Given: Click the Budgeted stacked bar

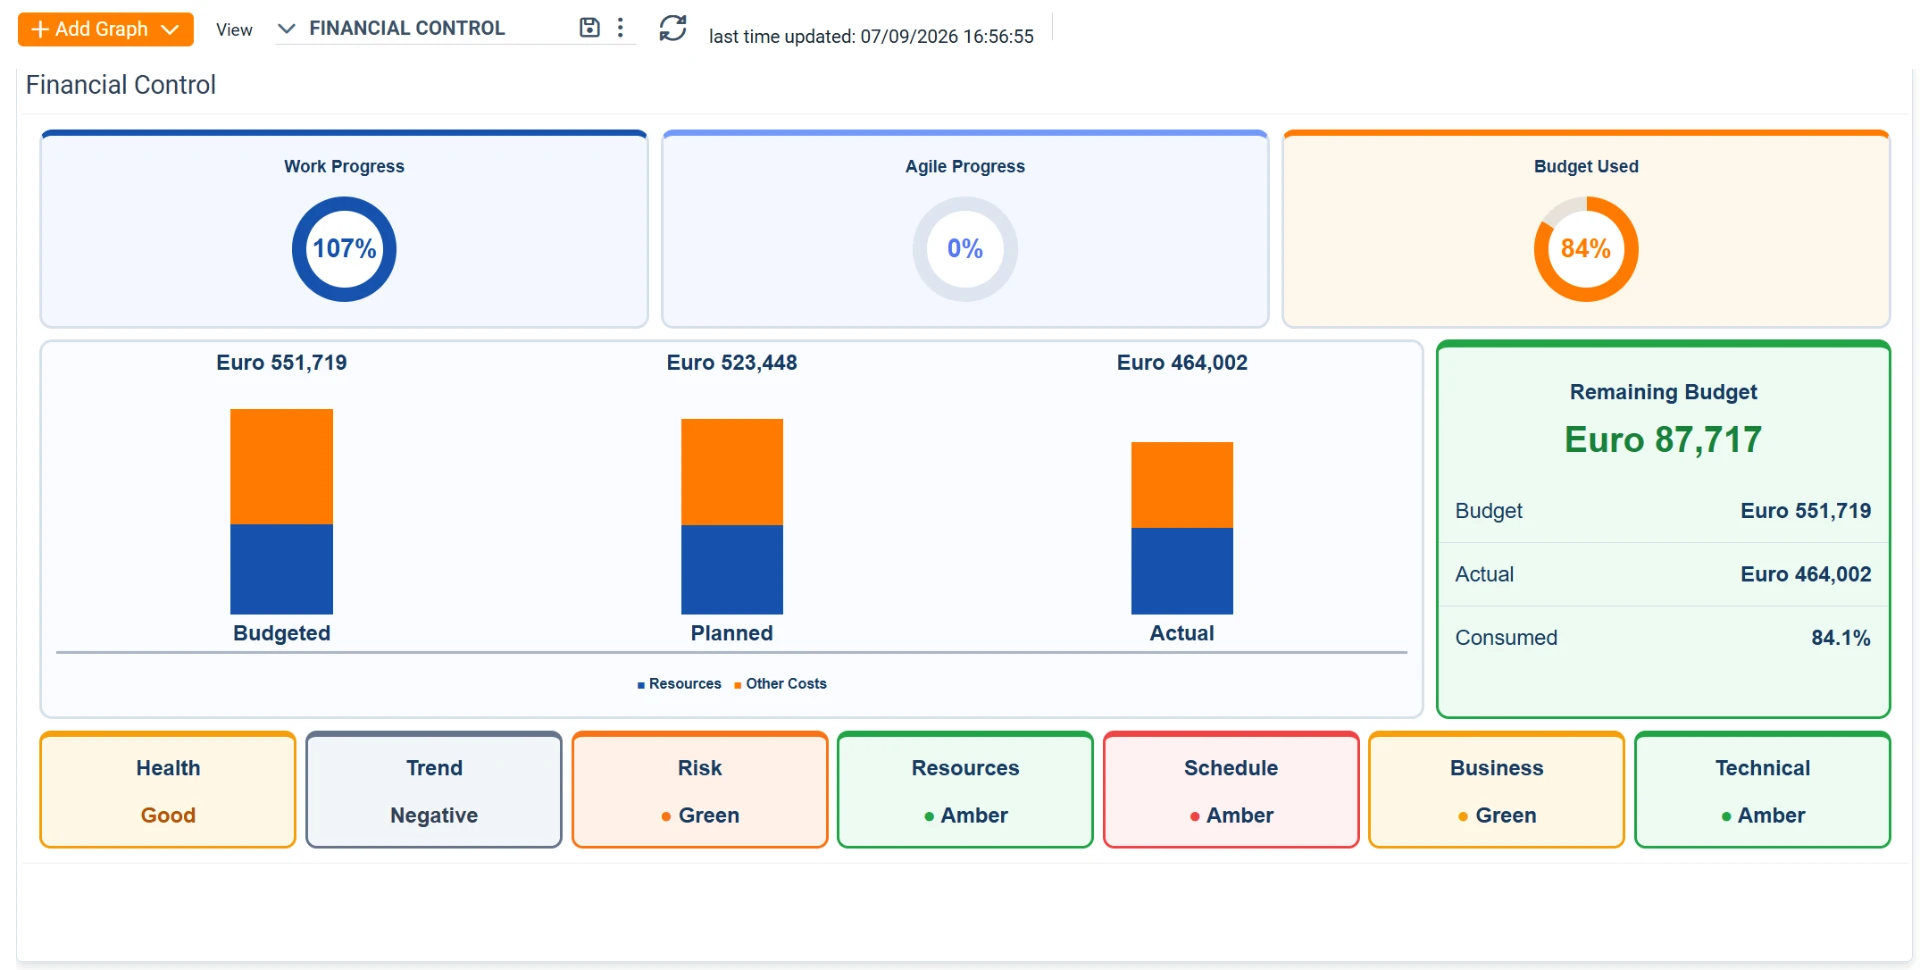Looking at the screenshot, I should point(281,511).
